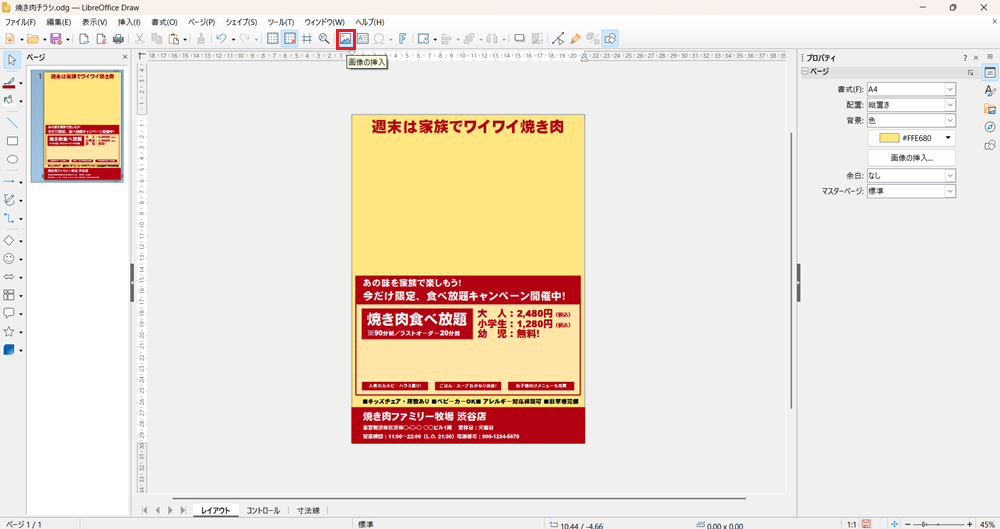Screen dimensions: 1000x529
Task: Click the zoom slider in status bar
Action: (938, 525)
